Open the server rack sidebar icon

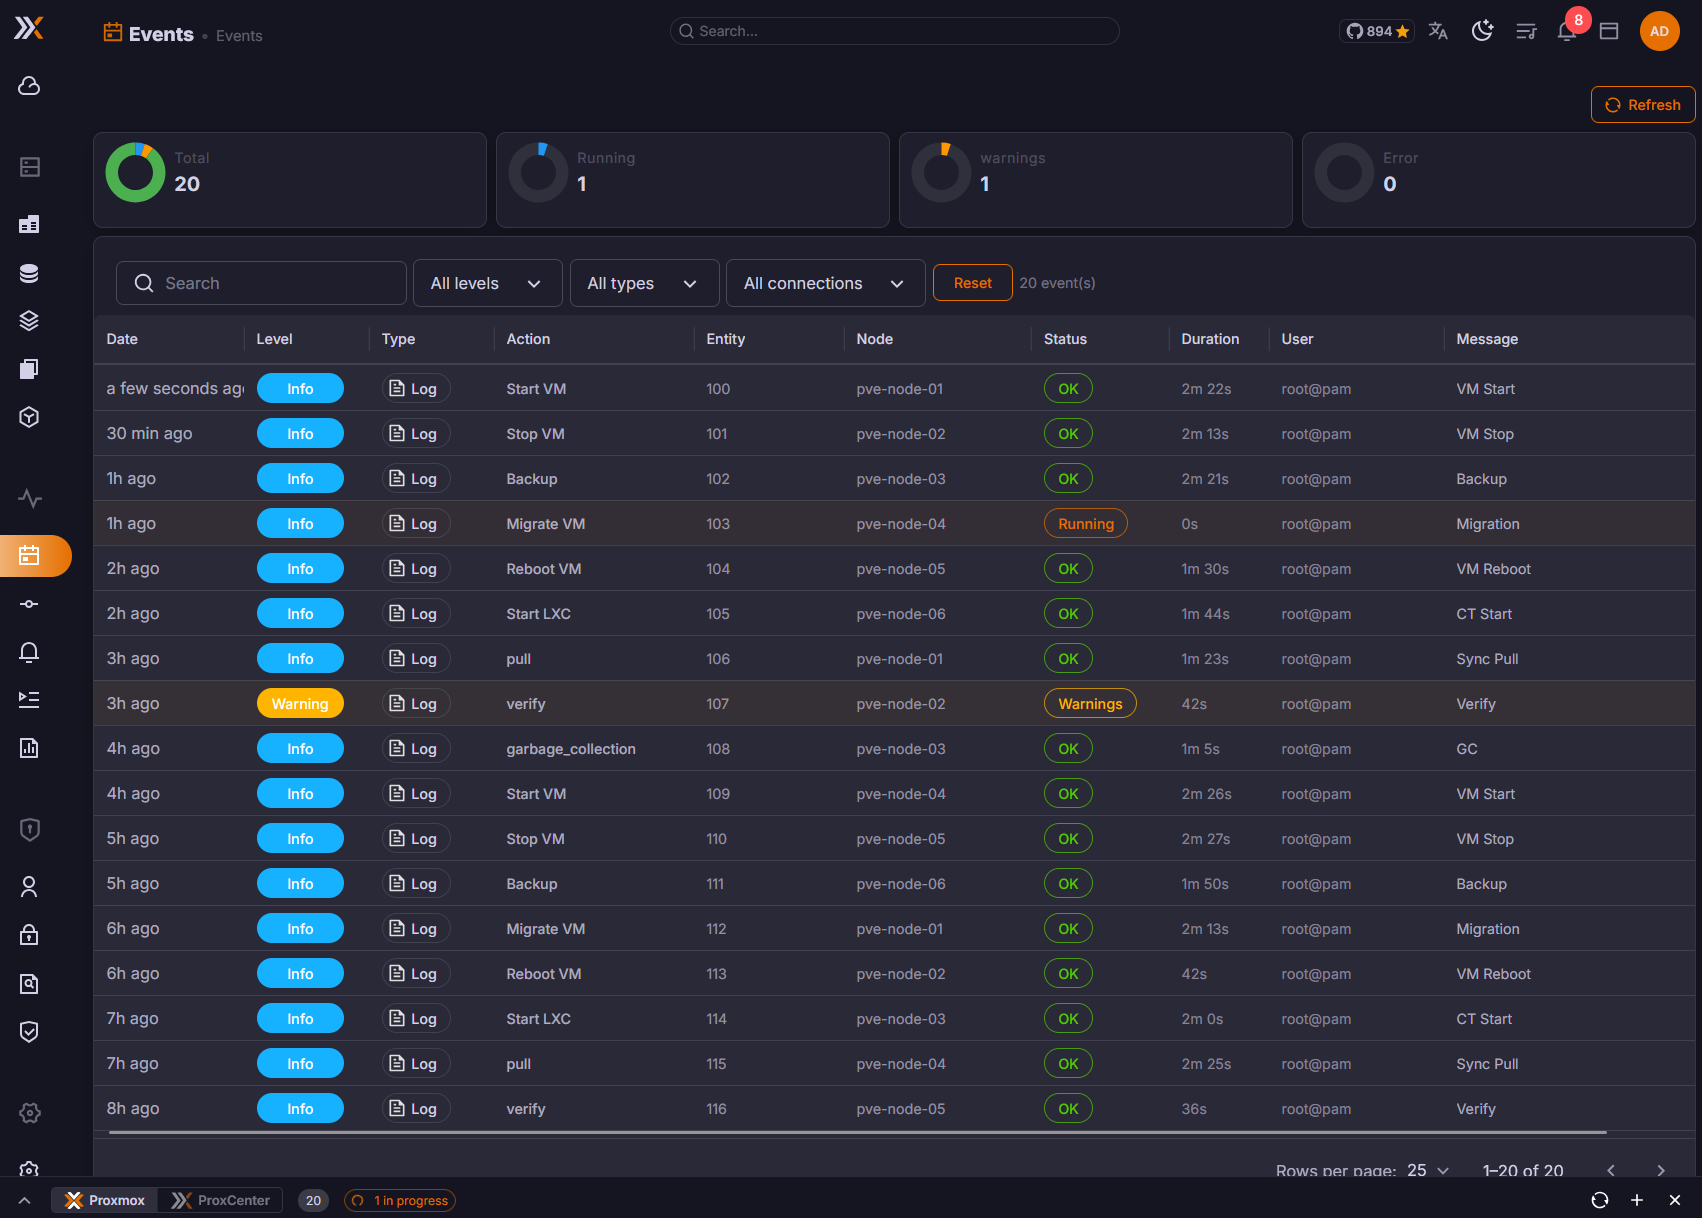point(29,167)
